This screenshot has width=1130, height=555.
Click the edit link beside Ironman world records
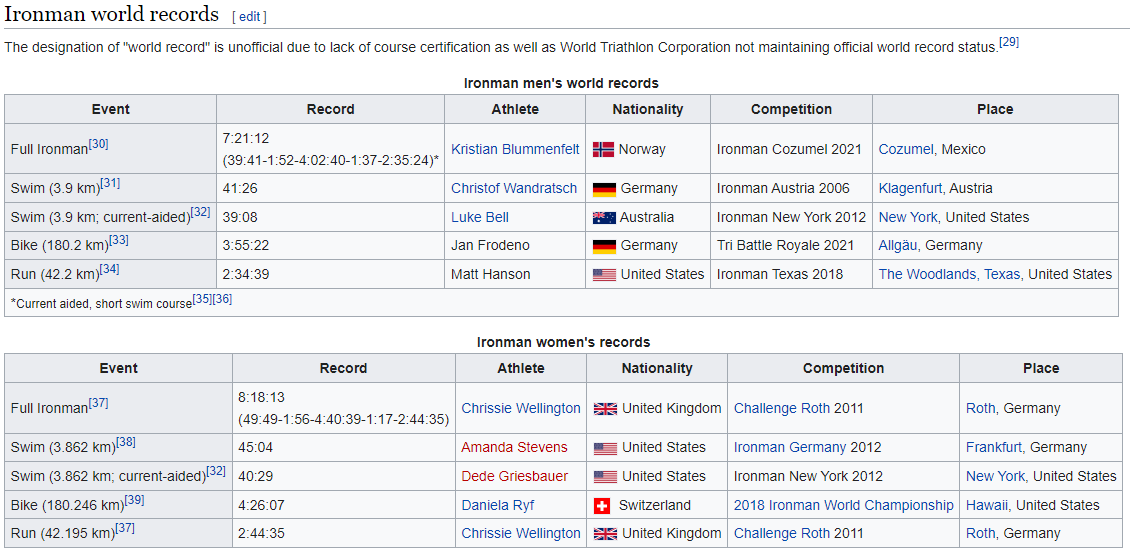(x=249, y=17)
